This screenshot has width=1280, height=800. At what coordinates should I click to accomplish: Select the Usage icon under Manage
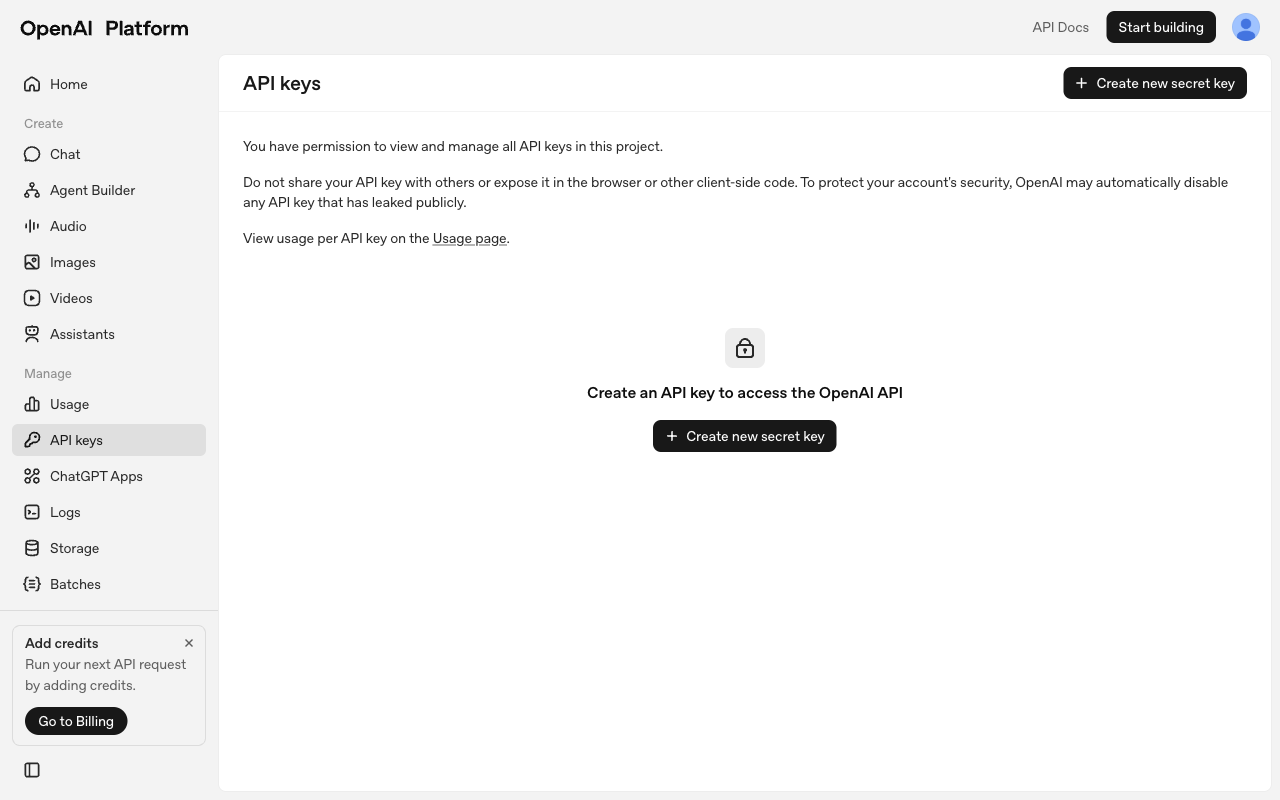coord(32,404)
